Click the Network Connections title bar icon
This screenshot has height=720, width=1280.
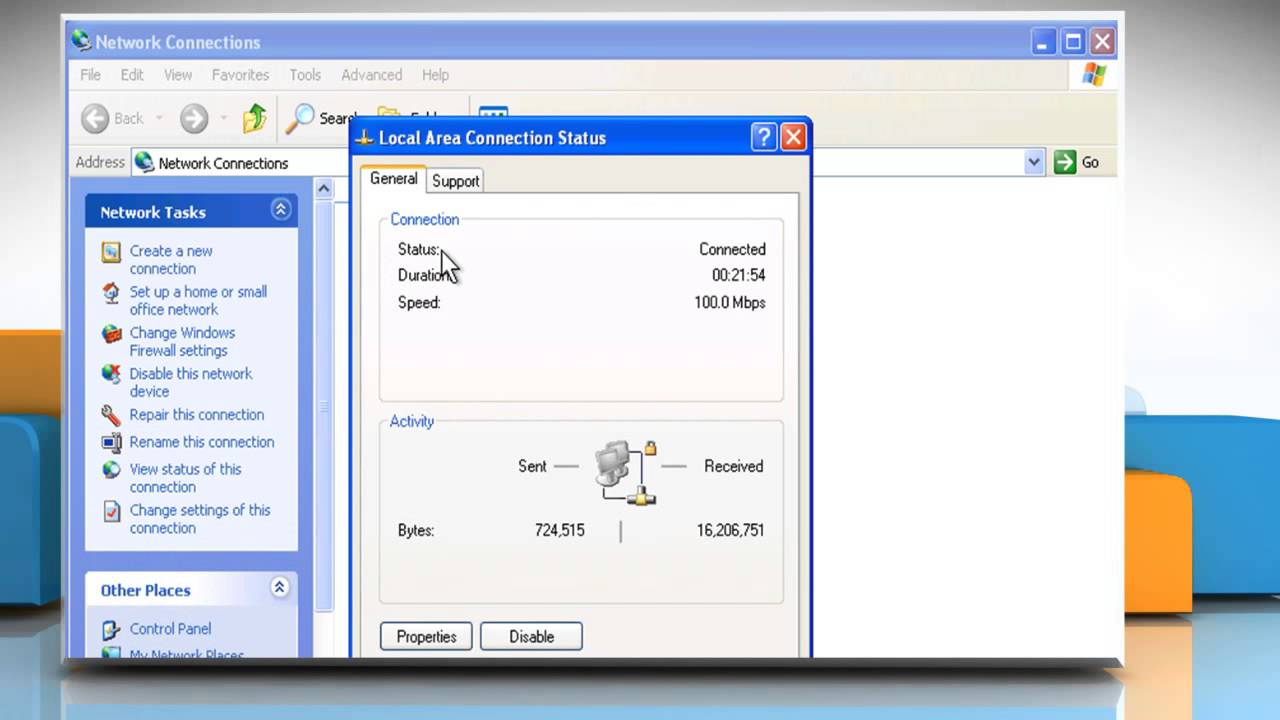pos(81,41)
